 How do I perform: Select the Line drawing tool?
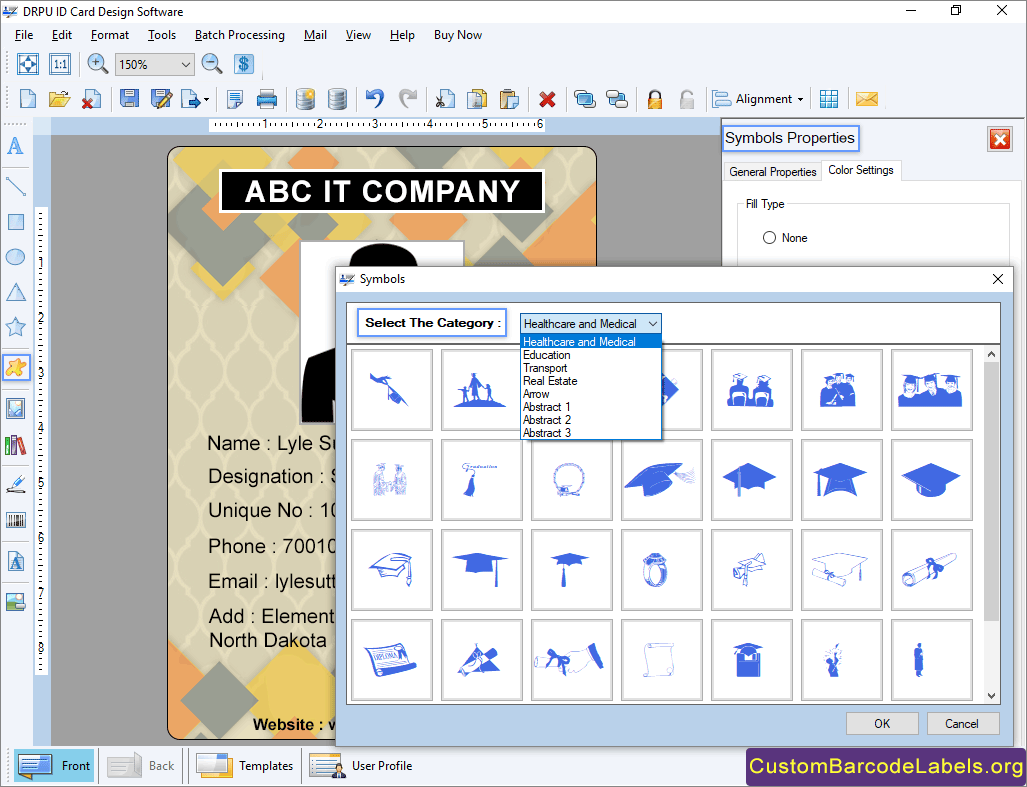tap(16, 187)
